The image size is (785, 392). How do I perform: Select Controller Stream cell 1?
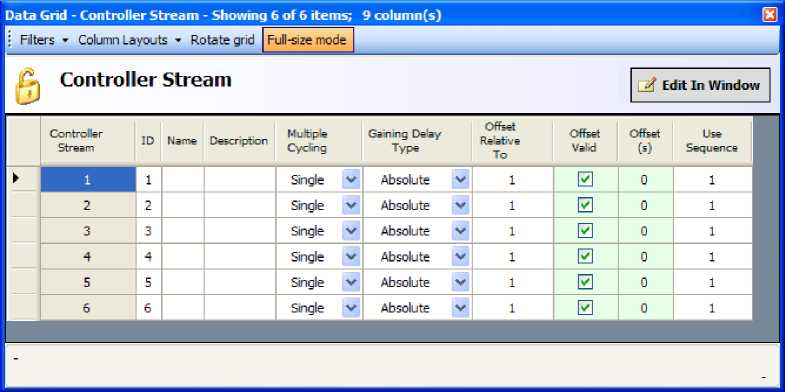coord(88,179)
